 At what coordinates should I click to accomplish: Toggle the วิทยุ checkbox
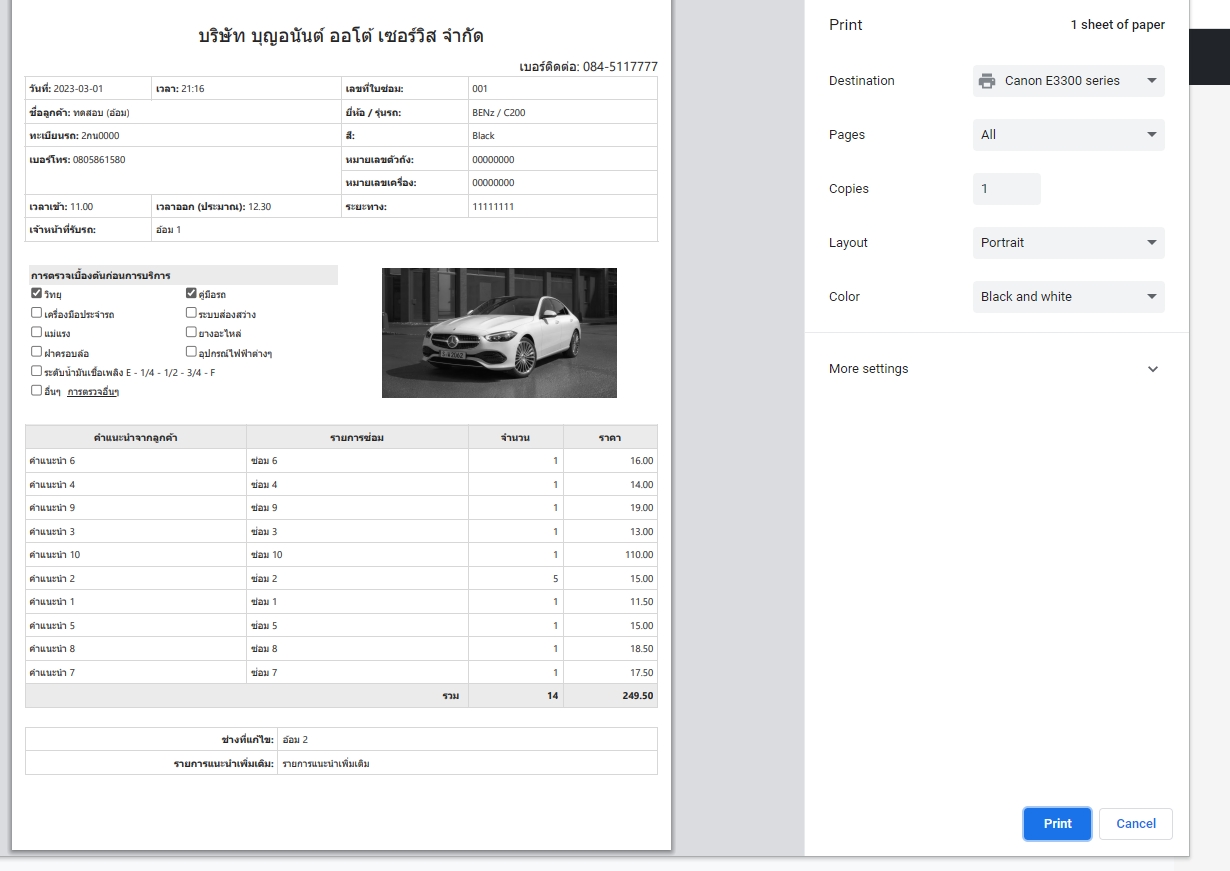tap(37, 294)
